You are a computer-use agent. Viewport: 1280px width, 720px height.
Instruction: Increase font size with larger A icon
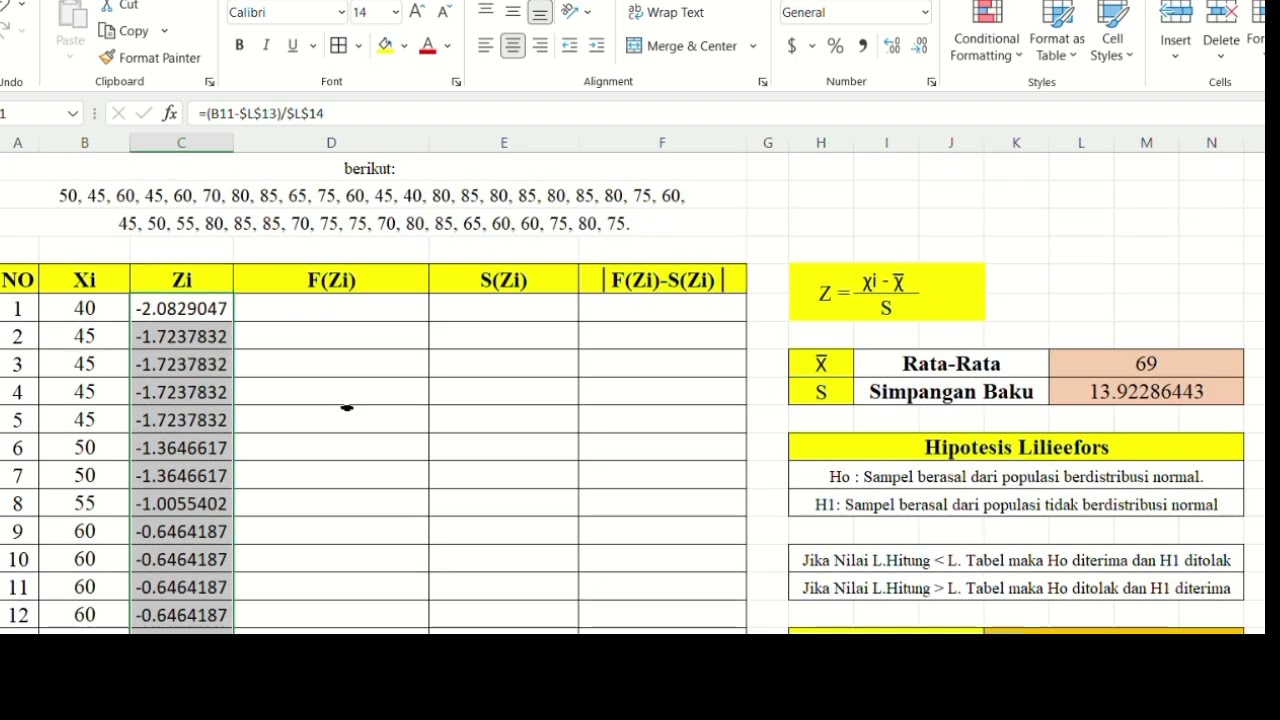tap(417, 12)
